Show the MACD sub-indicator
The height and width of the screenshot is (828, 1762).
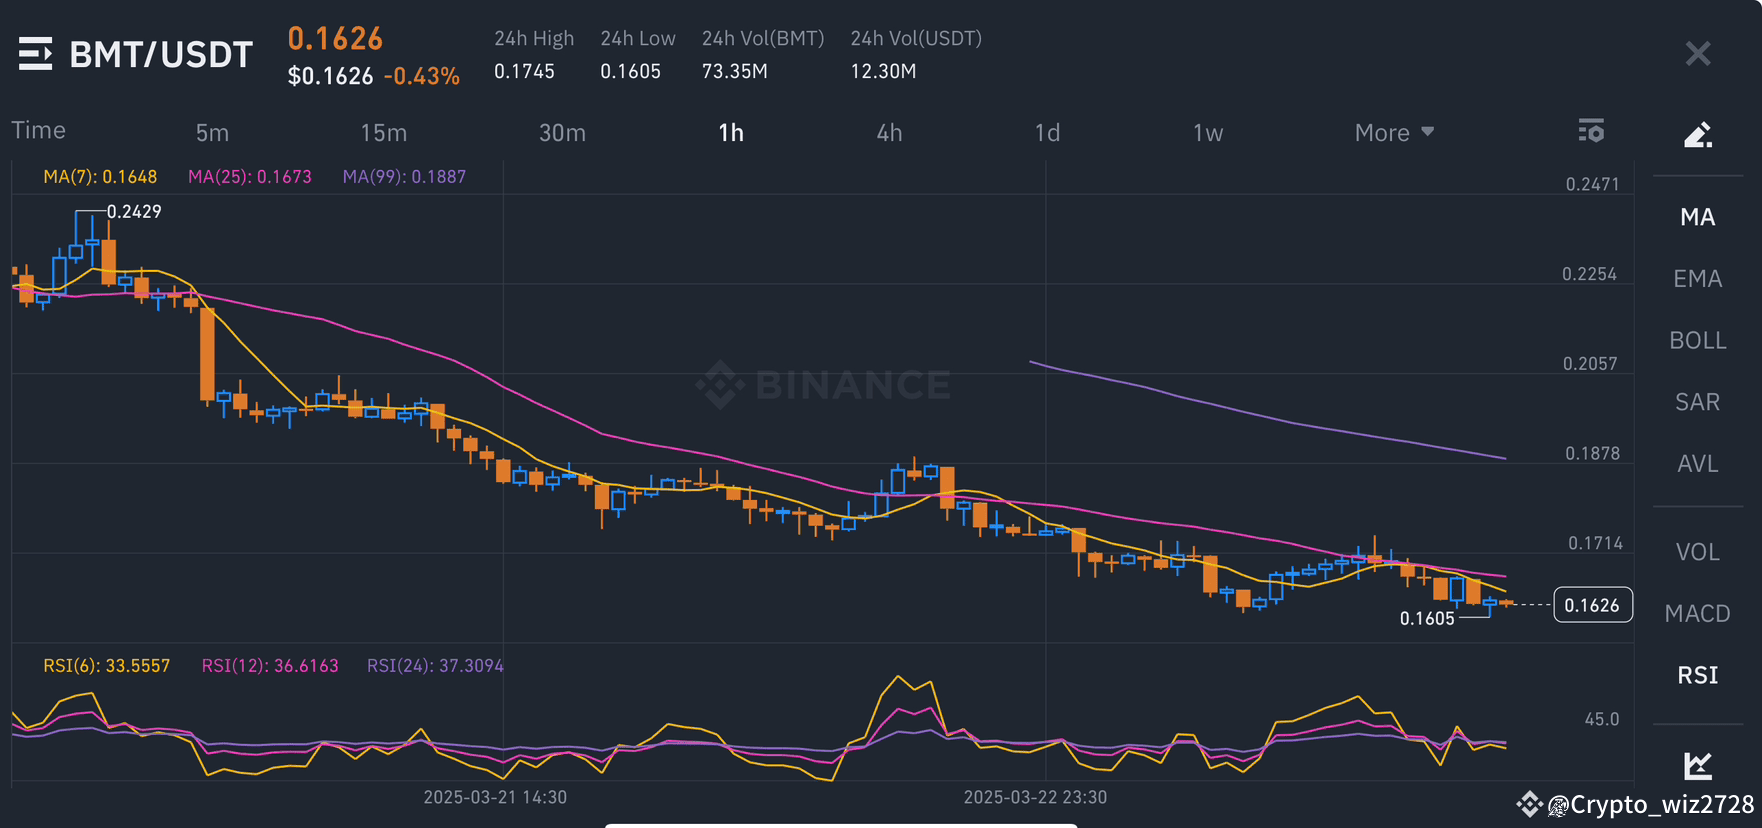pos(1698,614)
